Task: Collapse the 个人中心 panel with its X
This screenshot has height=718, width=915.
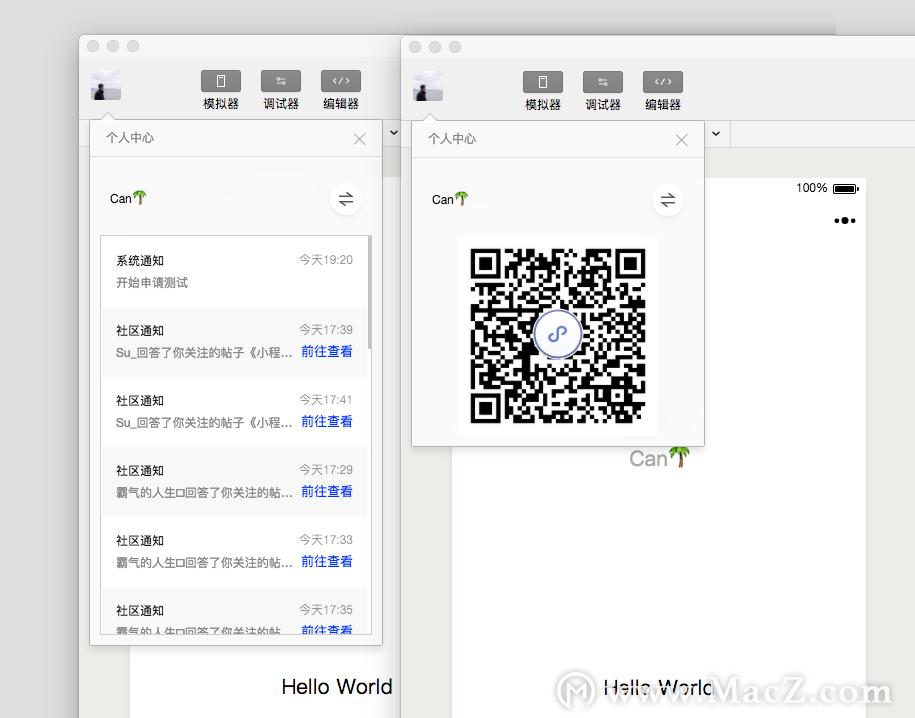Action: coord(681,140)
